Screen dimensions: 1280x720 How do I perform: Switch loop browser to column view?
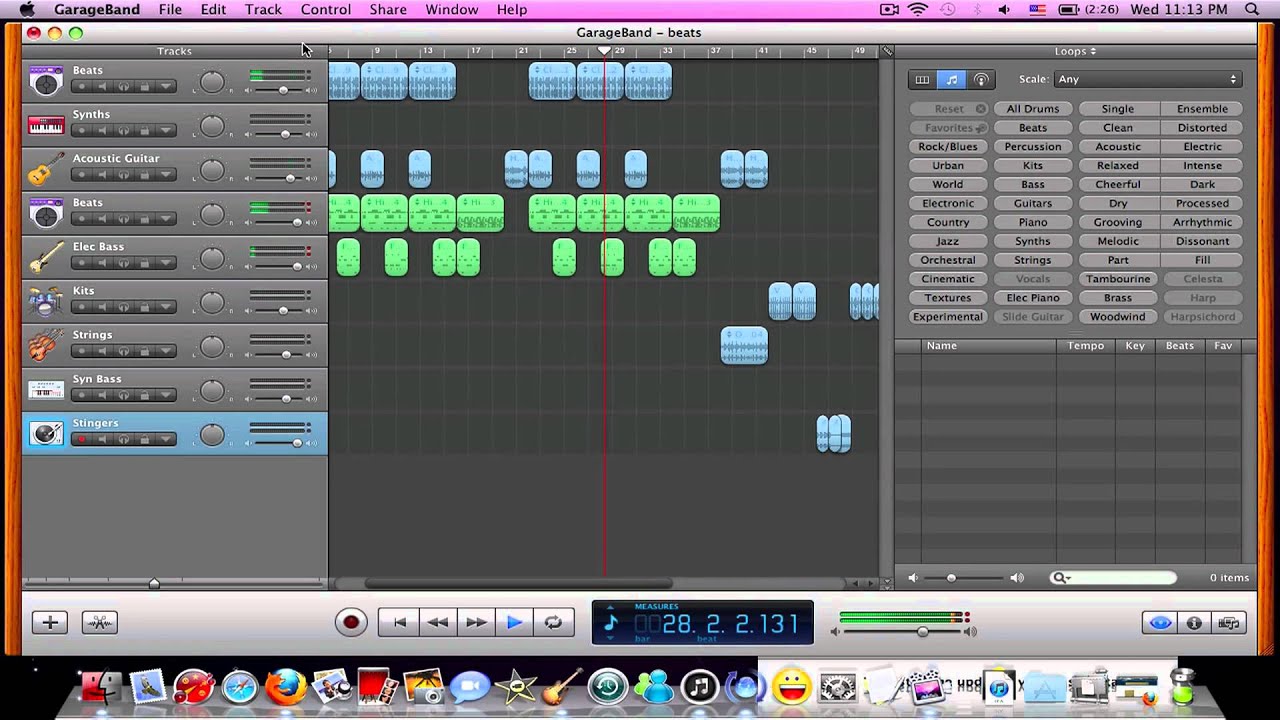click(922, 79)
